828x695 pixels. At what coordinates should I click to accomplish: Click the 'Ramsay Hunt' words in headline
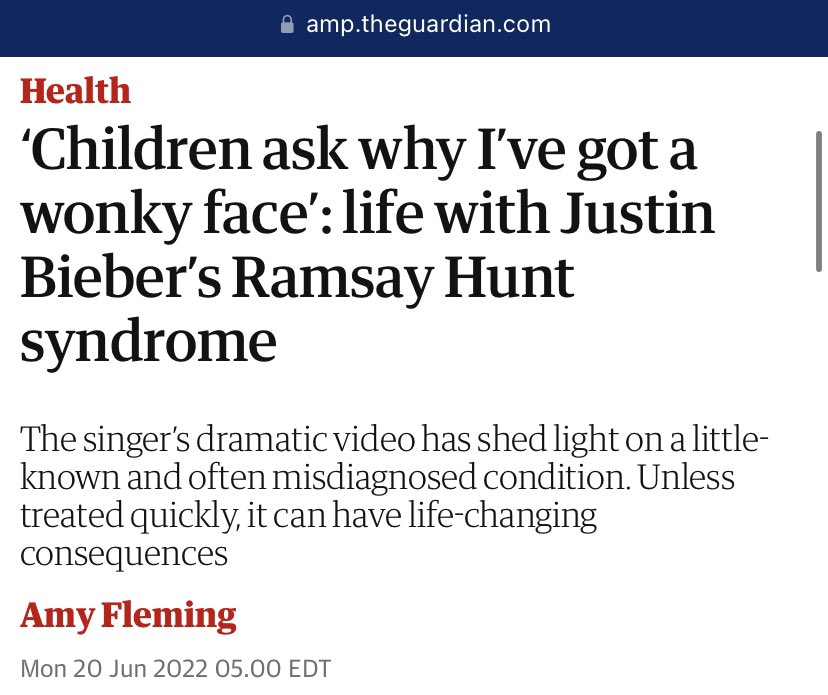(x=403, y=278)
